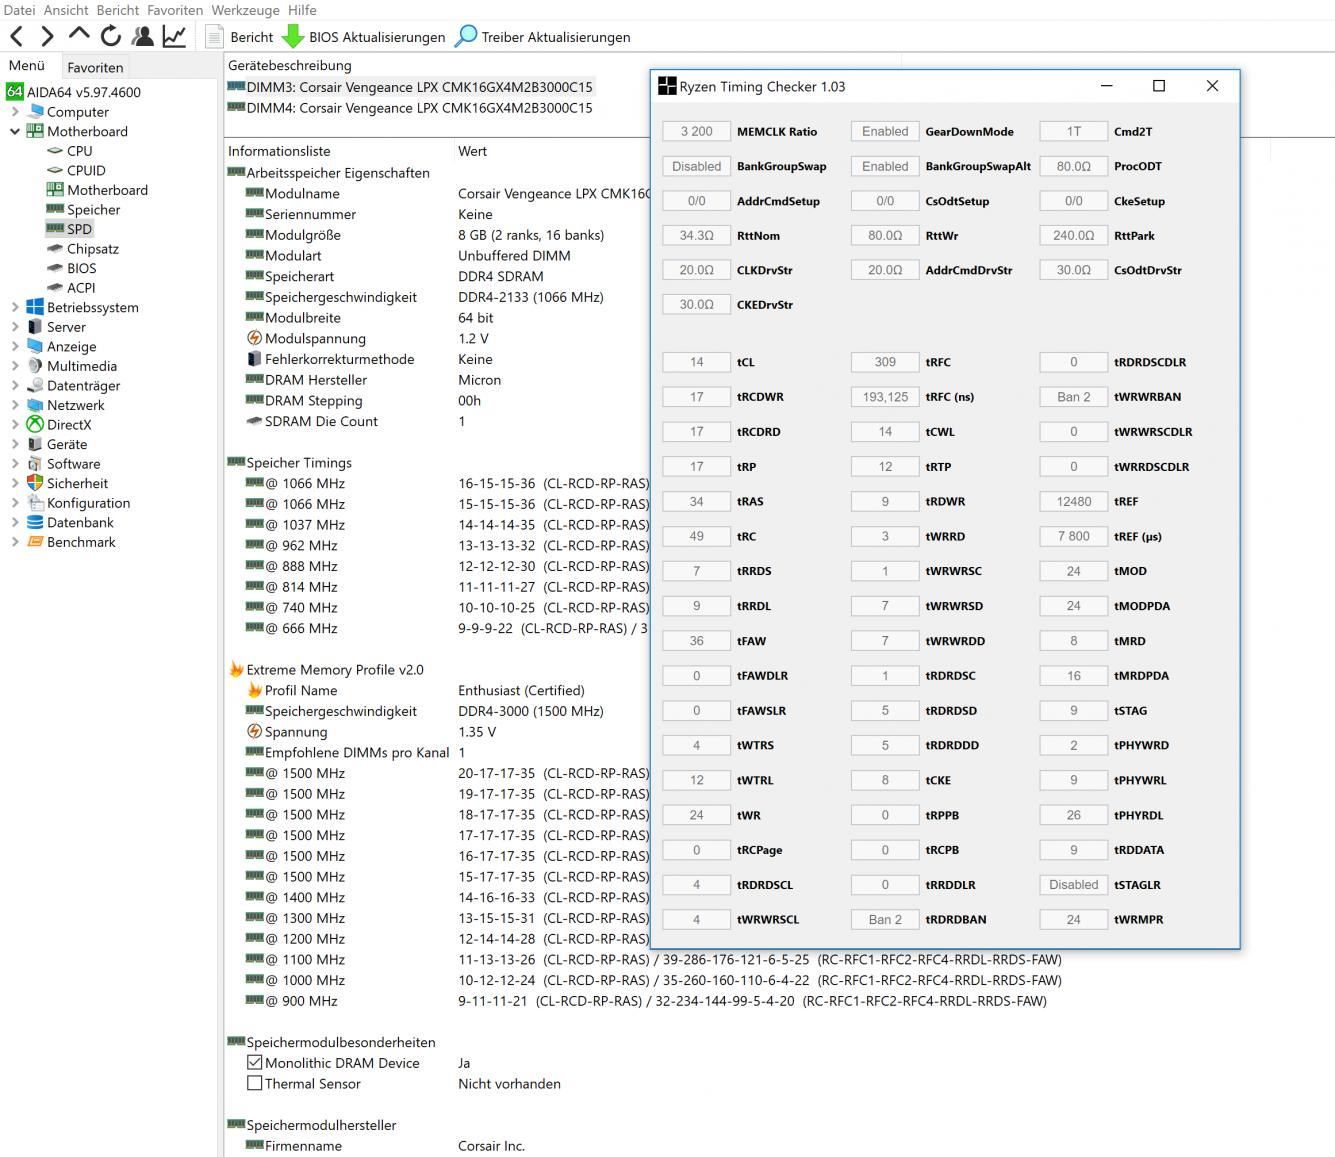The width and height of the screenshot is (1335, 1157).
Task: Click the tREF value field 12480
Action: tap(1073, 501)
